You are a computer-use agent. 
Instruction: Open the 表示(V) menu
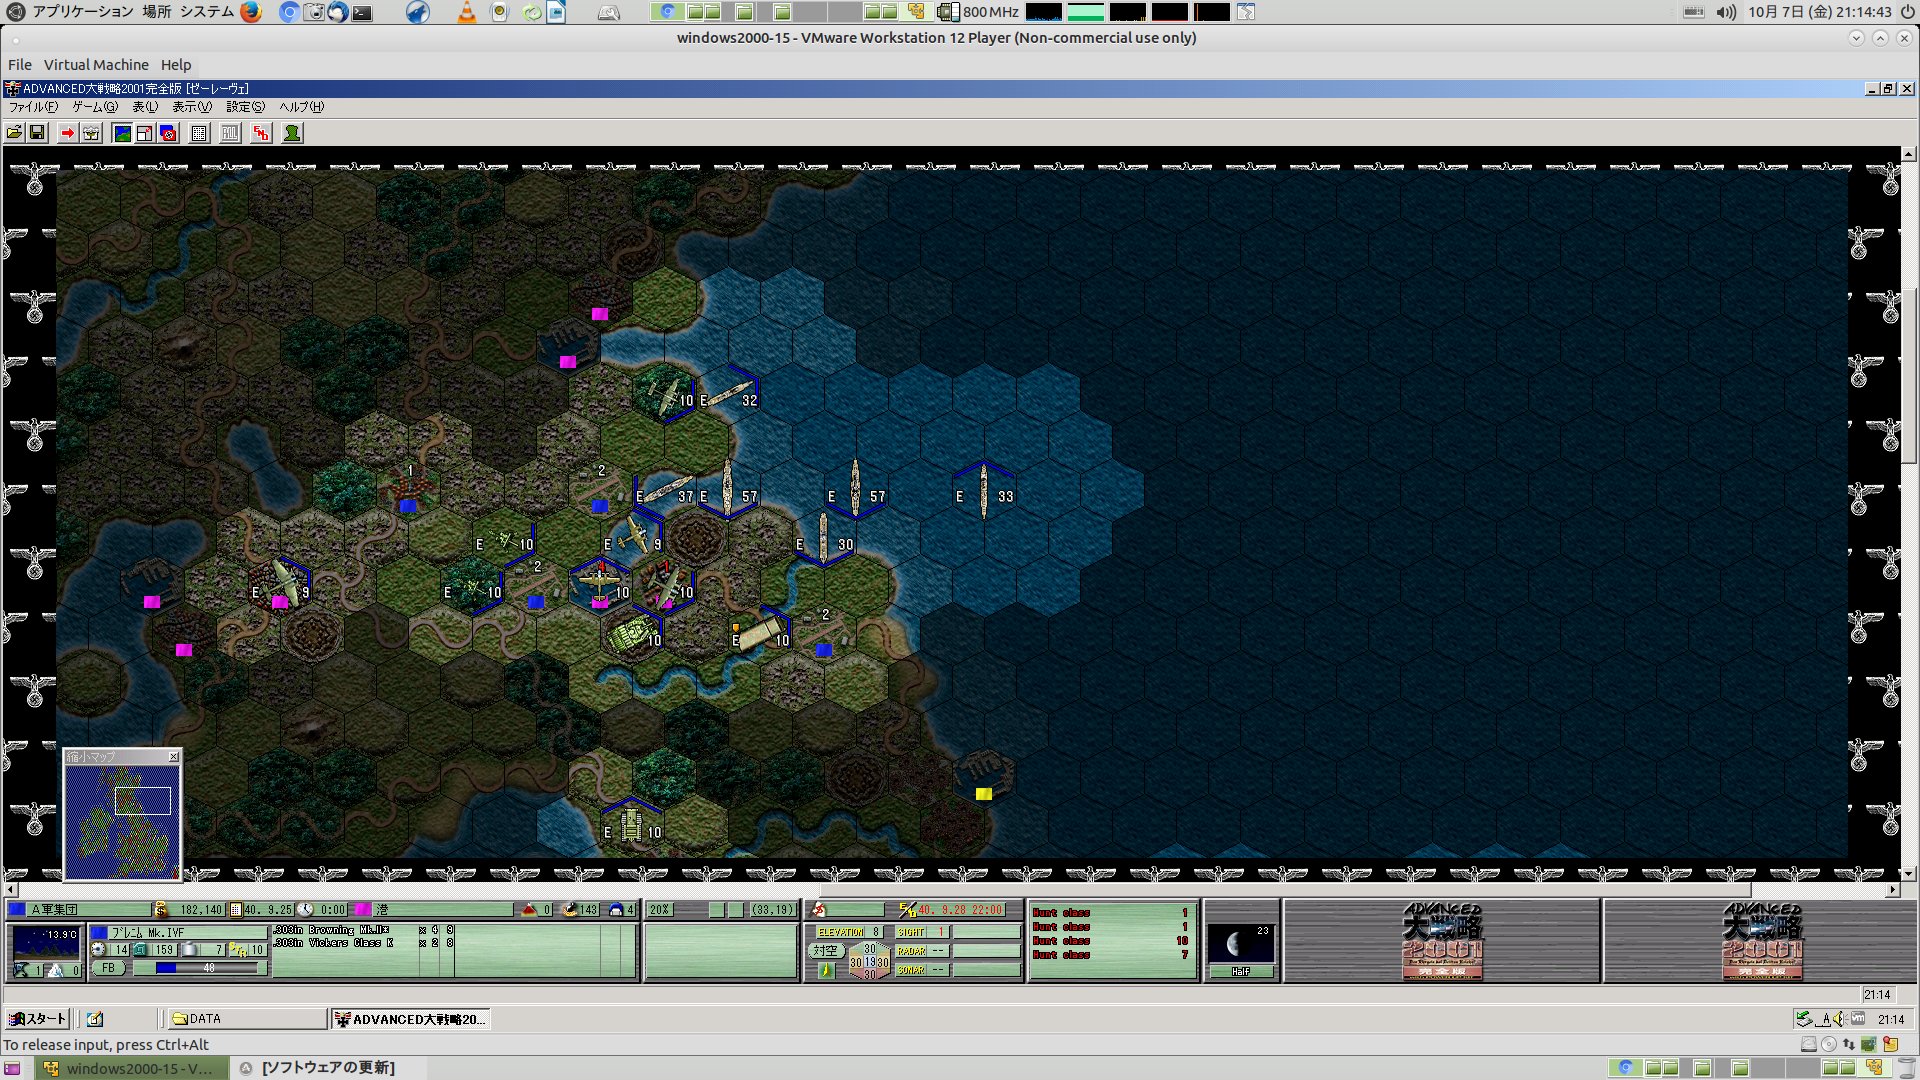192,107
